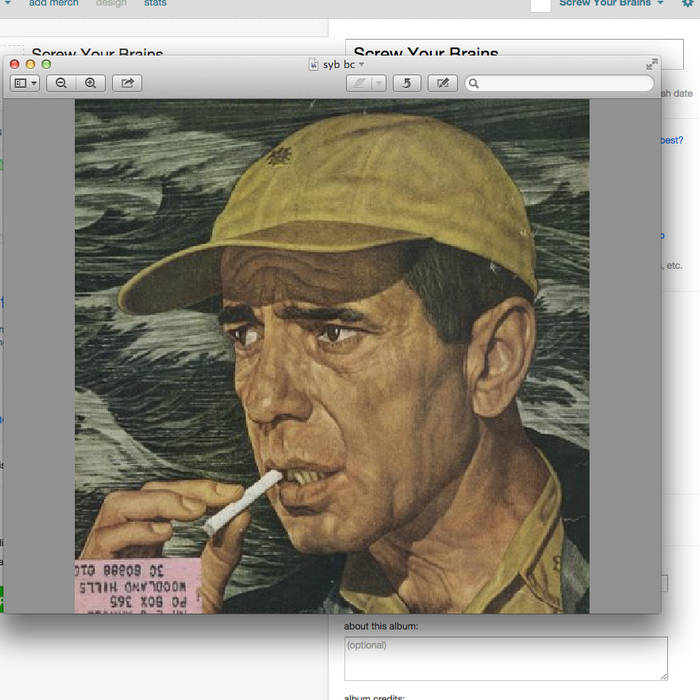The height and width of the screenshot is (700, 700).
Task: Click the document icon beside syb bc title
Action: [314, 64]
